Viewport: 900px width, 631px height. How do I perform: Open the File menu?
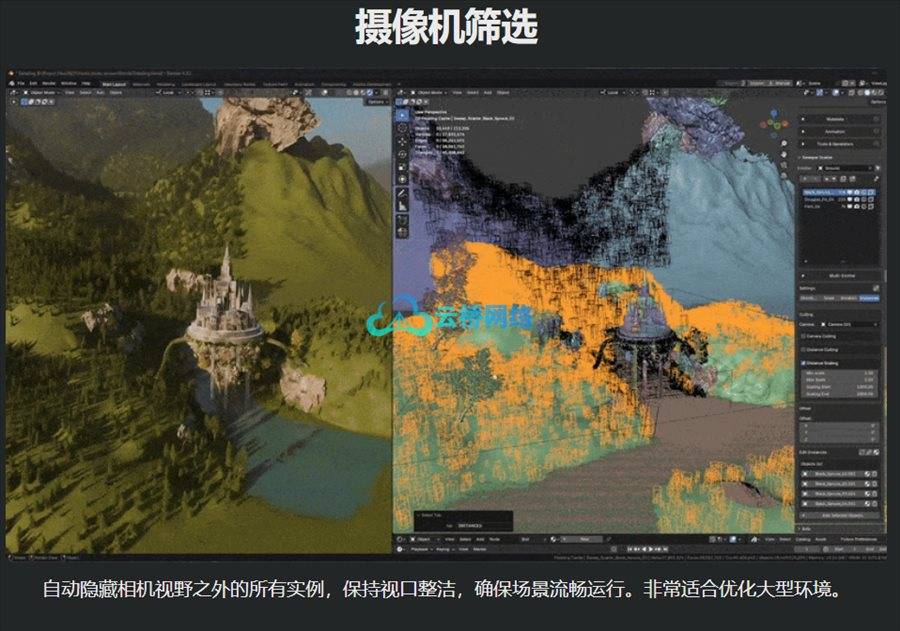(x=20, y=83)
